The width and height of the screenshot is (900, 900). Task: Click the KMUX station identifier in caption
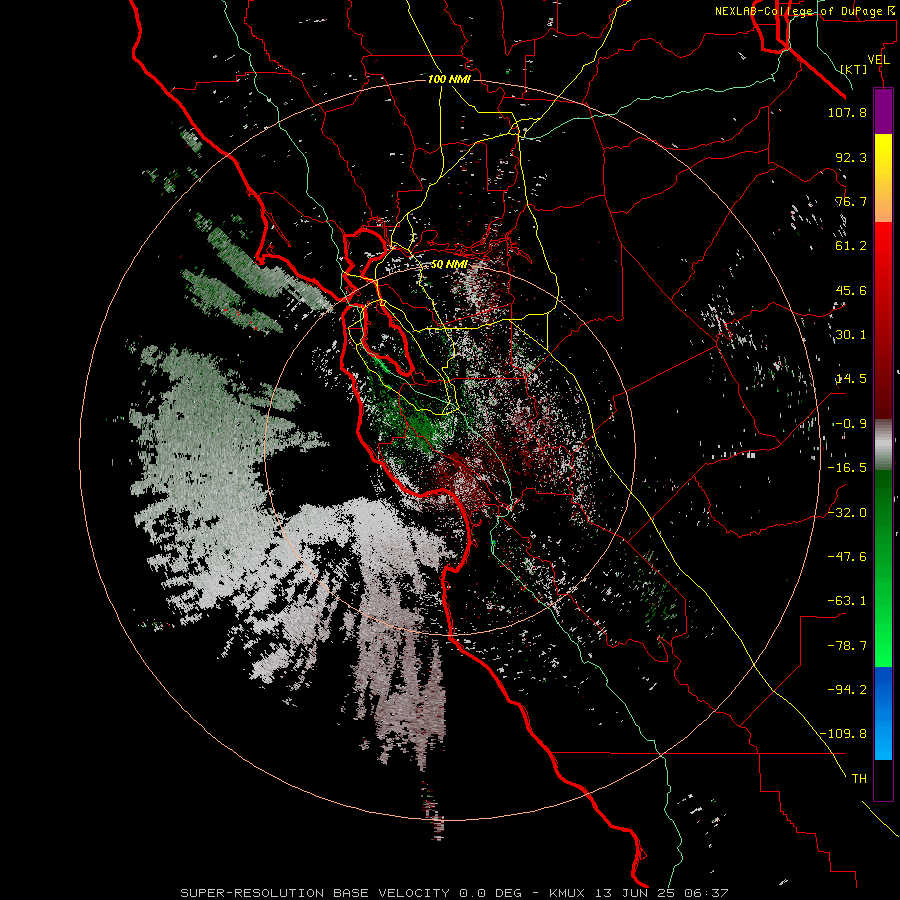point(569,893)
